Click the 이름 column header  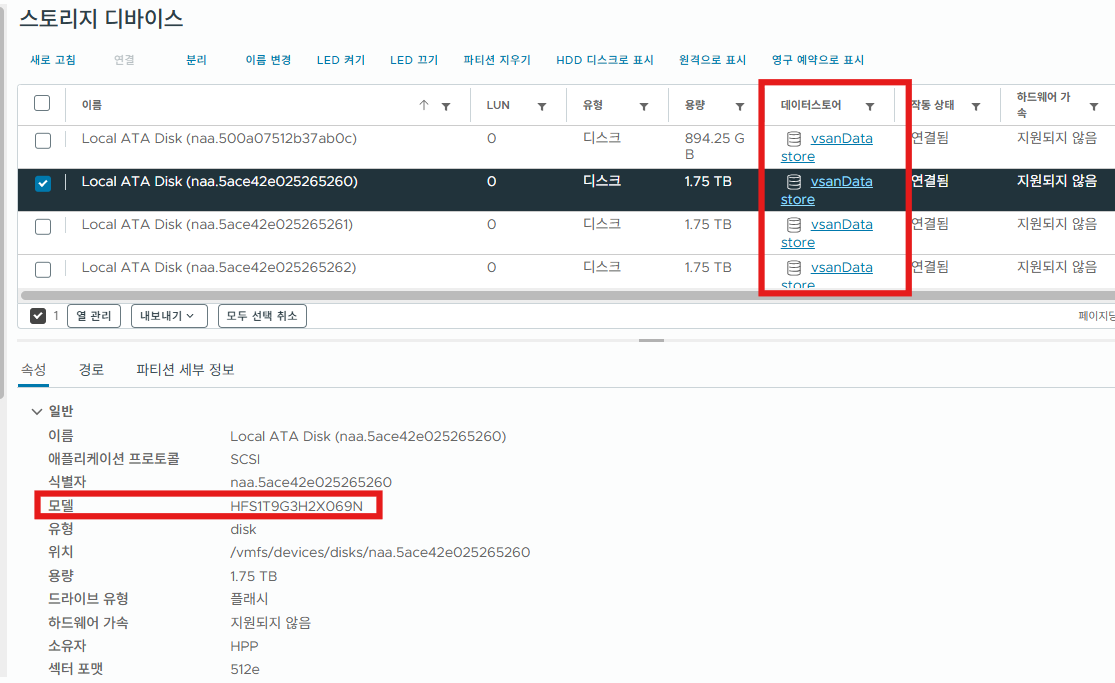point(92,105)
